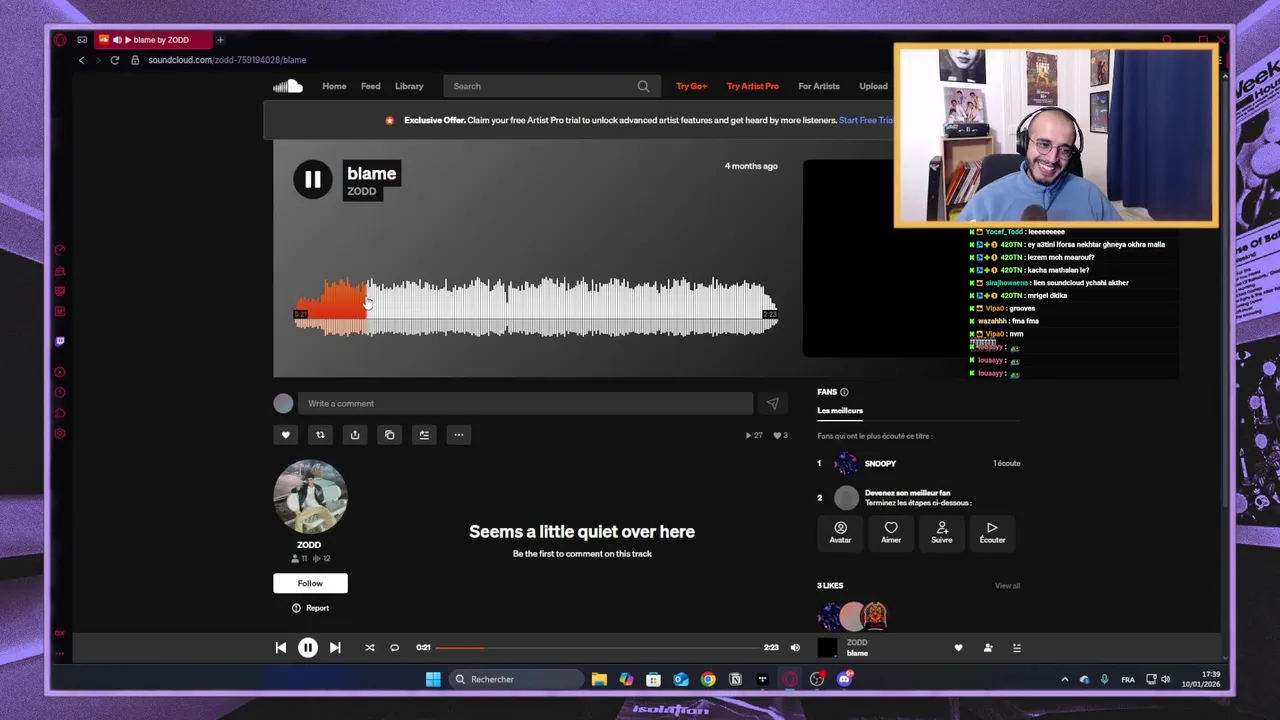Pause the track with the large hero pause button

click(312, 179)
